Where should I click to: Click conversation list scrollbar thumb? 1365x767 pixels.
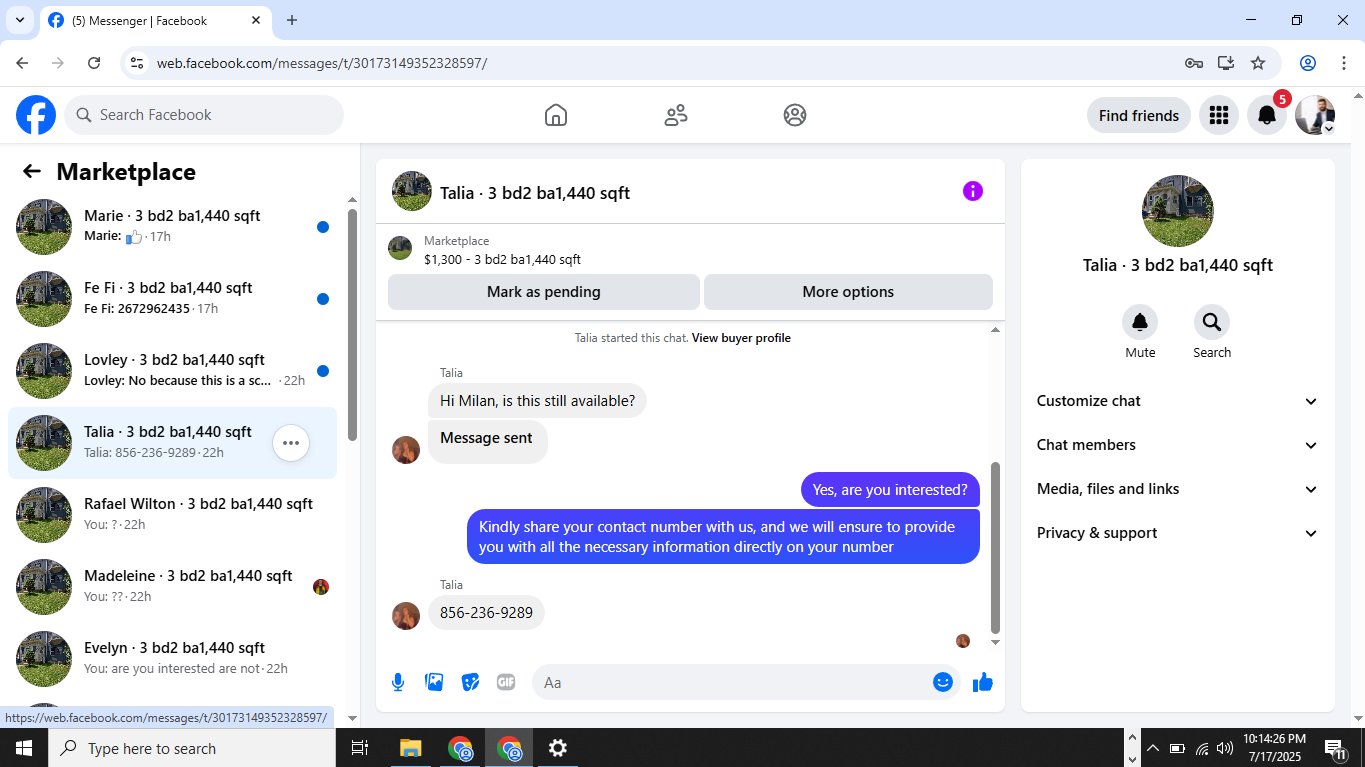(x=352, y=325)
